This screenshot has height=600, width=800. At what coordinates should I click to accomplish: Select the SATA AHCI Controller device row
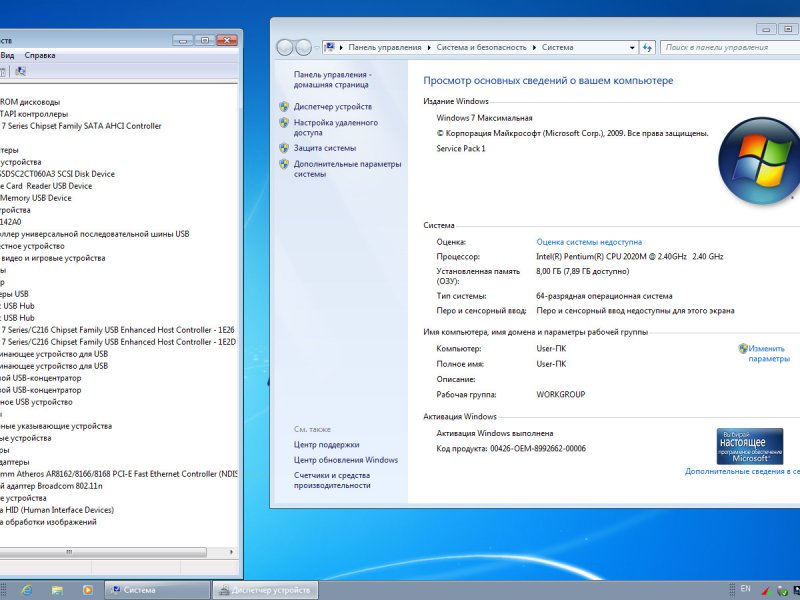81,126
